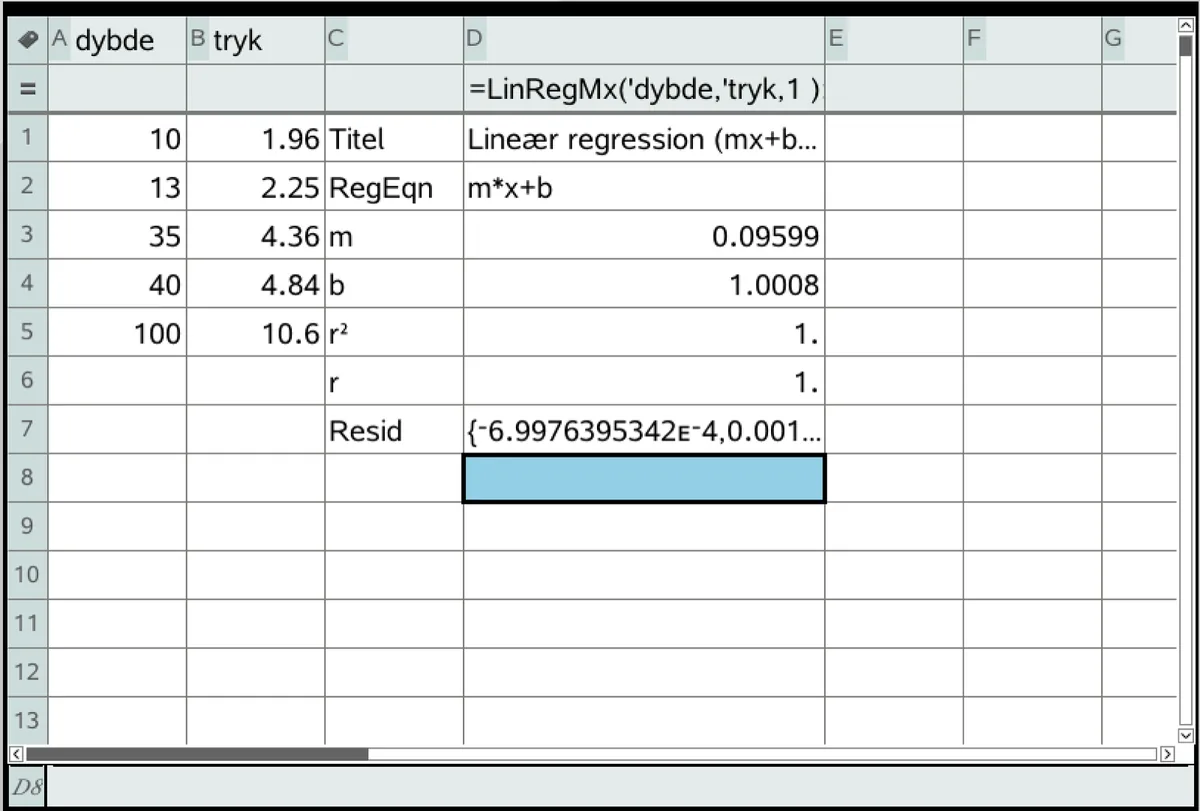Click the dybde value 35

pyautogui.click(x=117, y=236)
